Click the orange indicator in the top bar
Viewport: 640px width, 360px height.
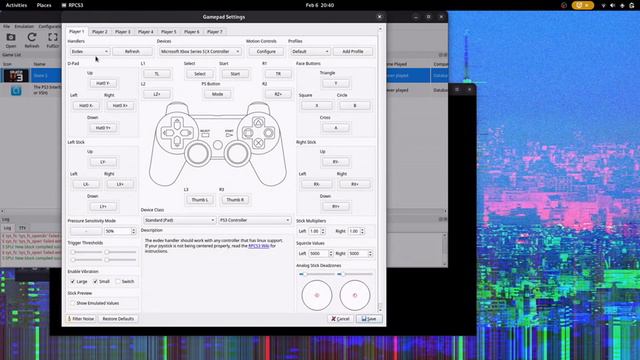pos(582,5)
